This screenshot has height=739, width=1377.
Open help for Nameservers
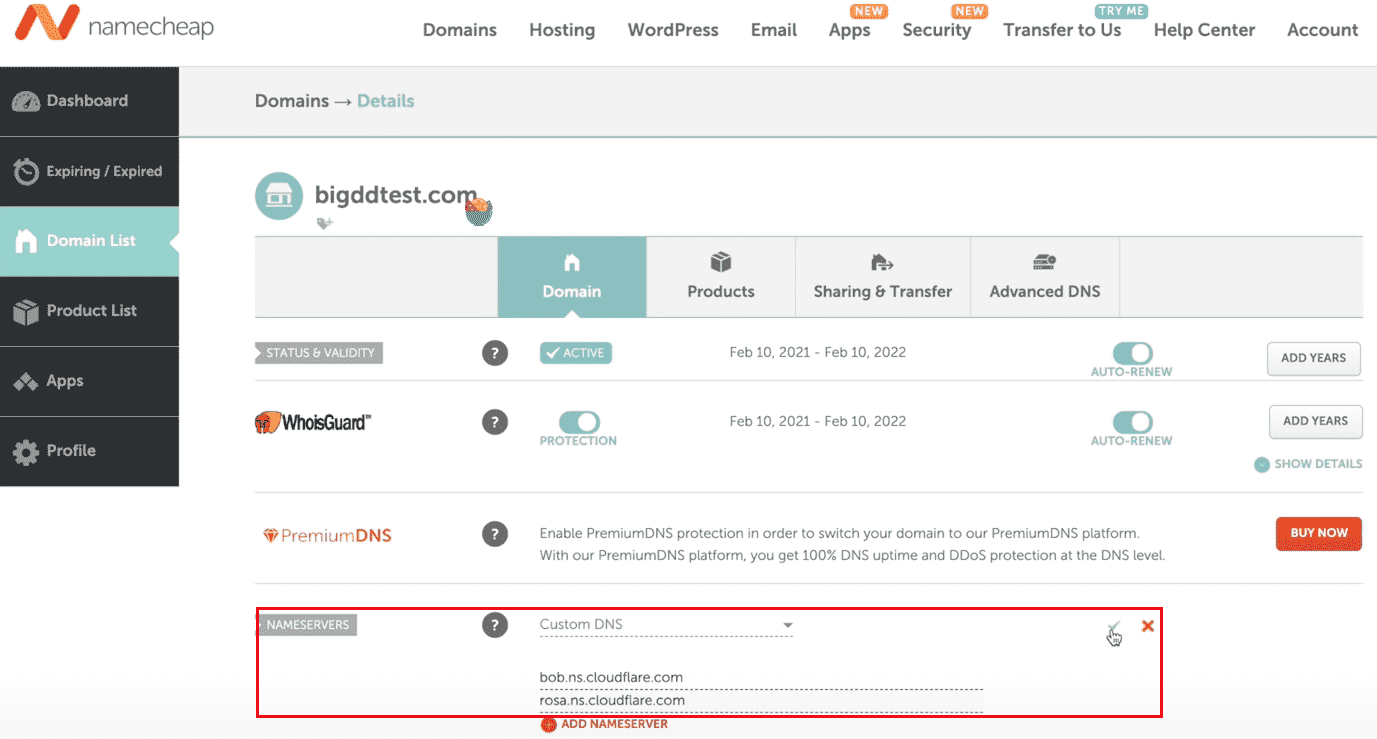pyautogui.click(x=495, y=626)
